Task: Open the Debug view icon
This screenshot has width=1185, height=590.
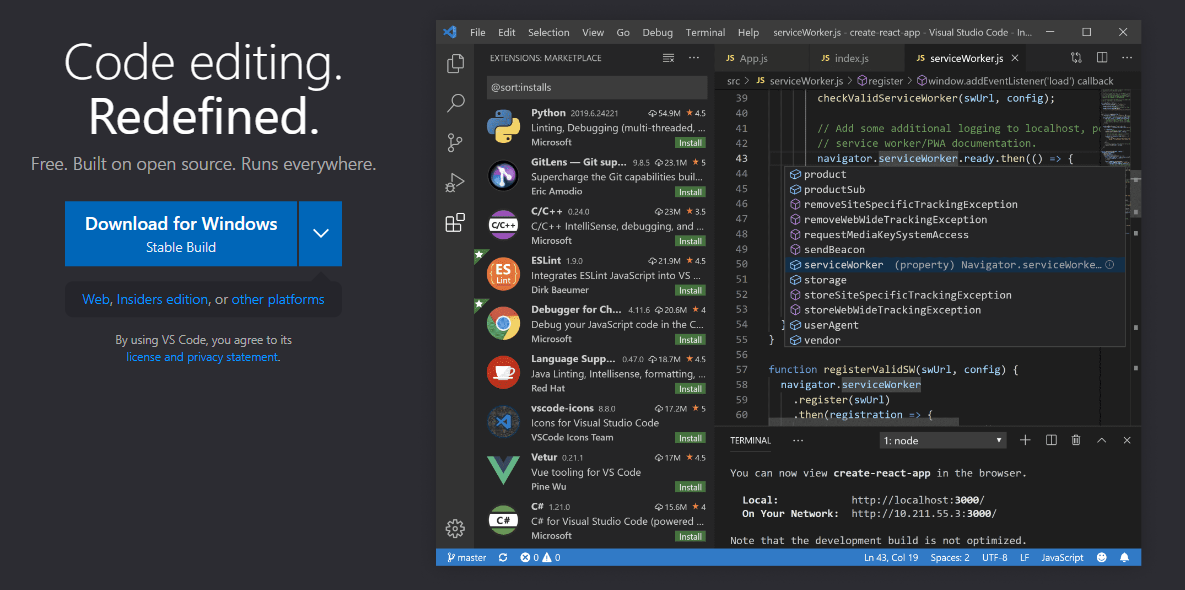Action: 456,182
